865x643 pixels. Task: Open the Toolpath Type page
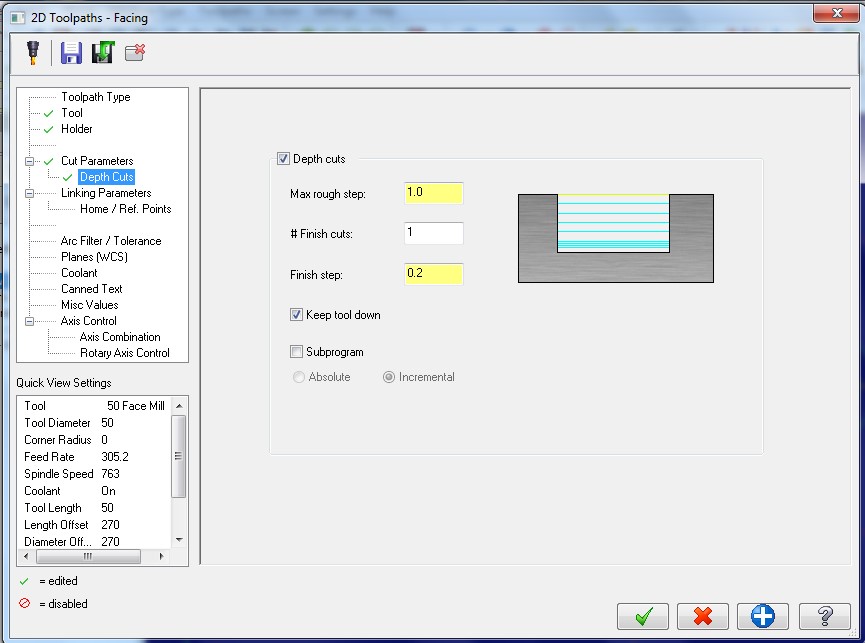(x=95, y=97)
